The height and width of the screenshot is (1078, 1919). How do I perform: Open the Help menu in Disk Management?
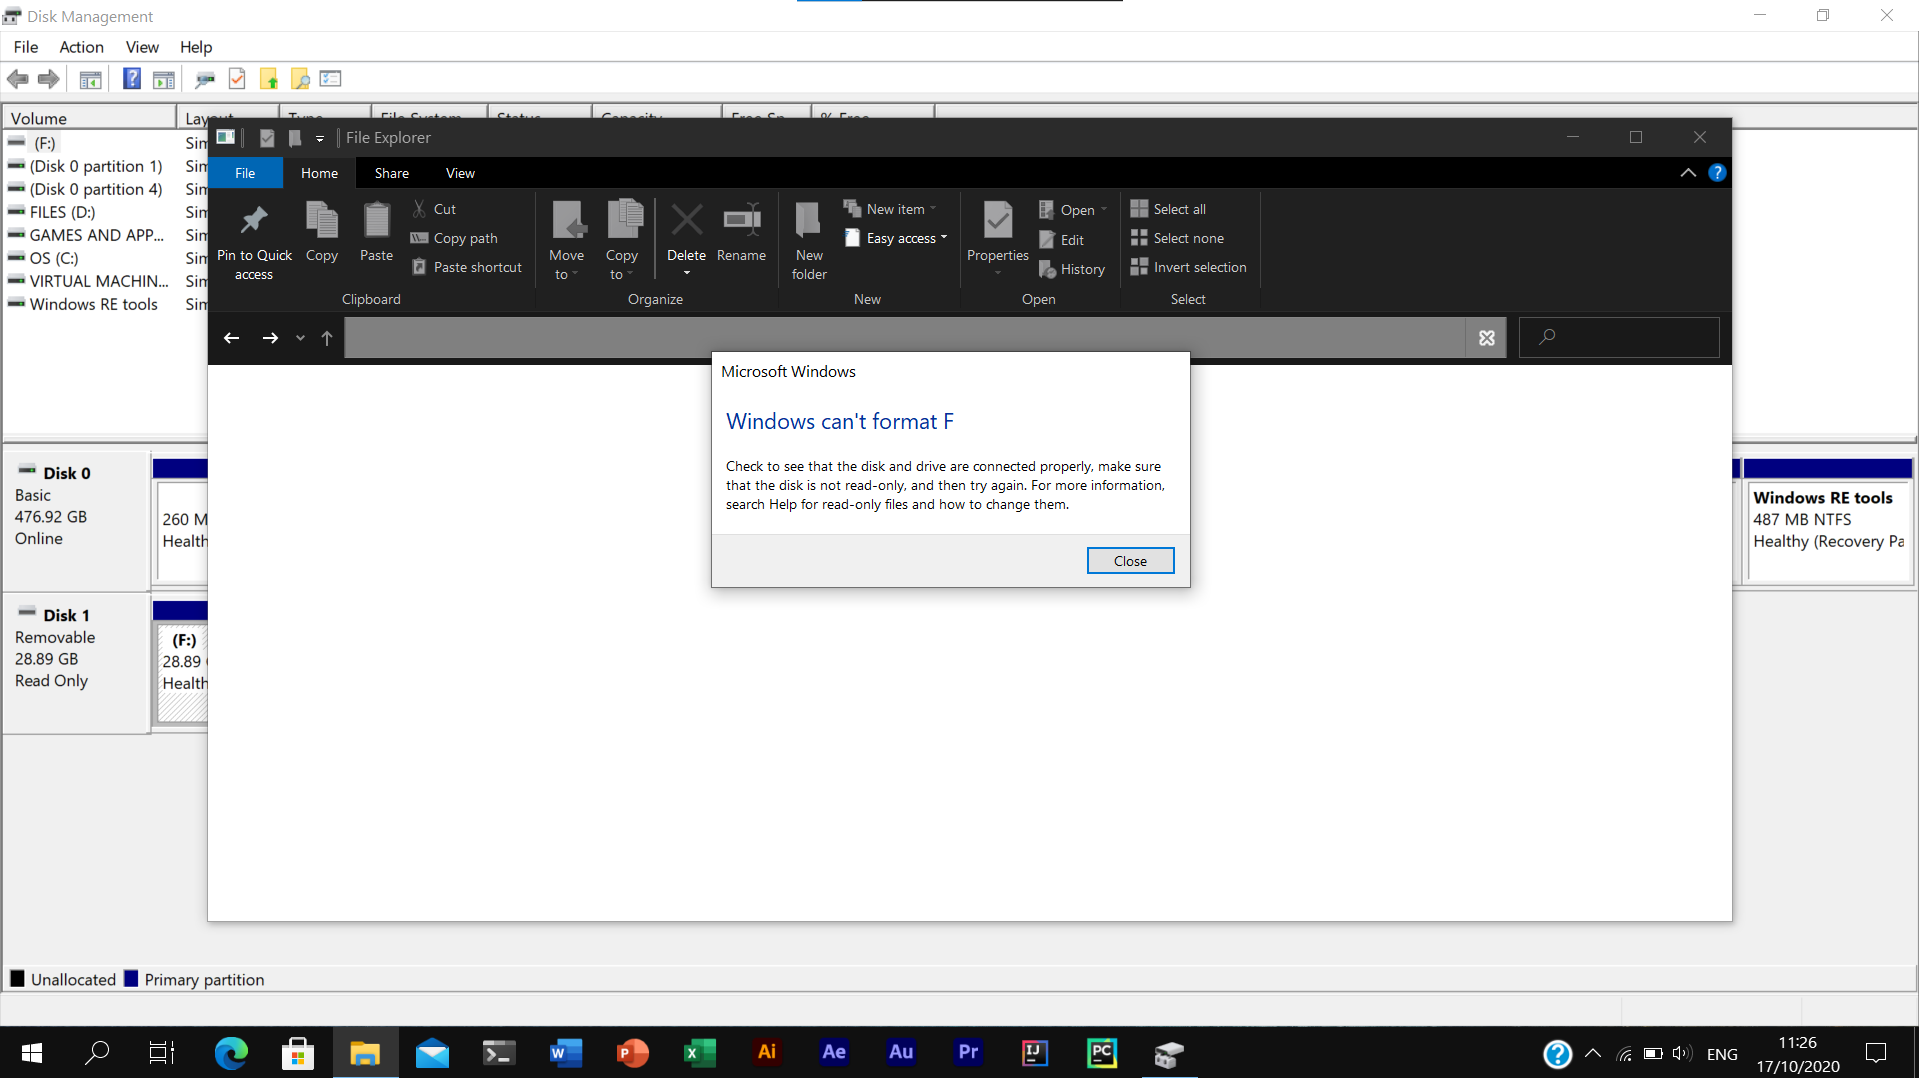[196, 47]
